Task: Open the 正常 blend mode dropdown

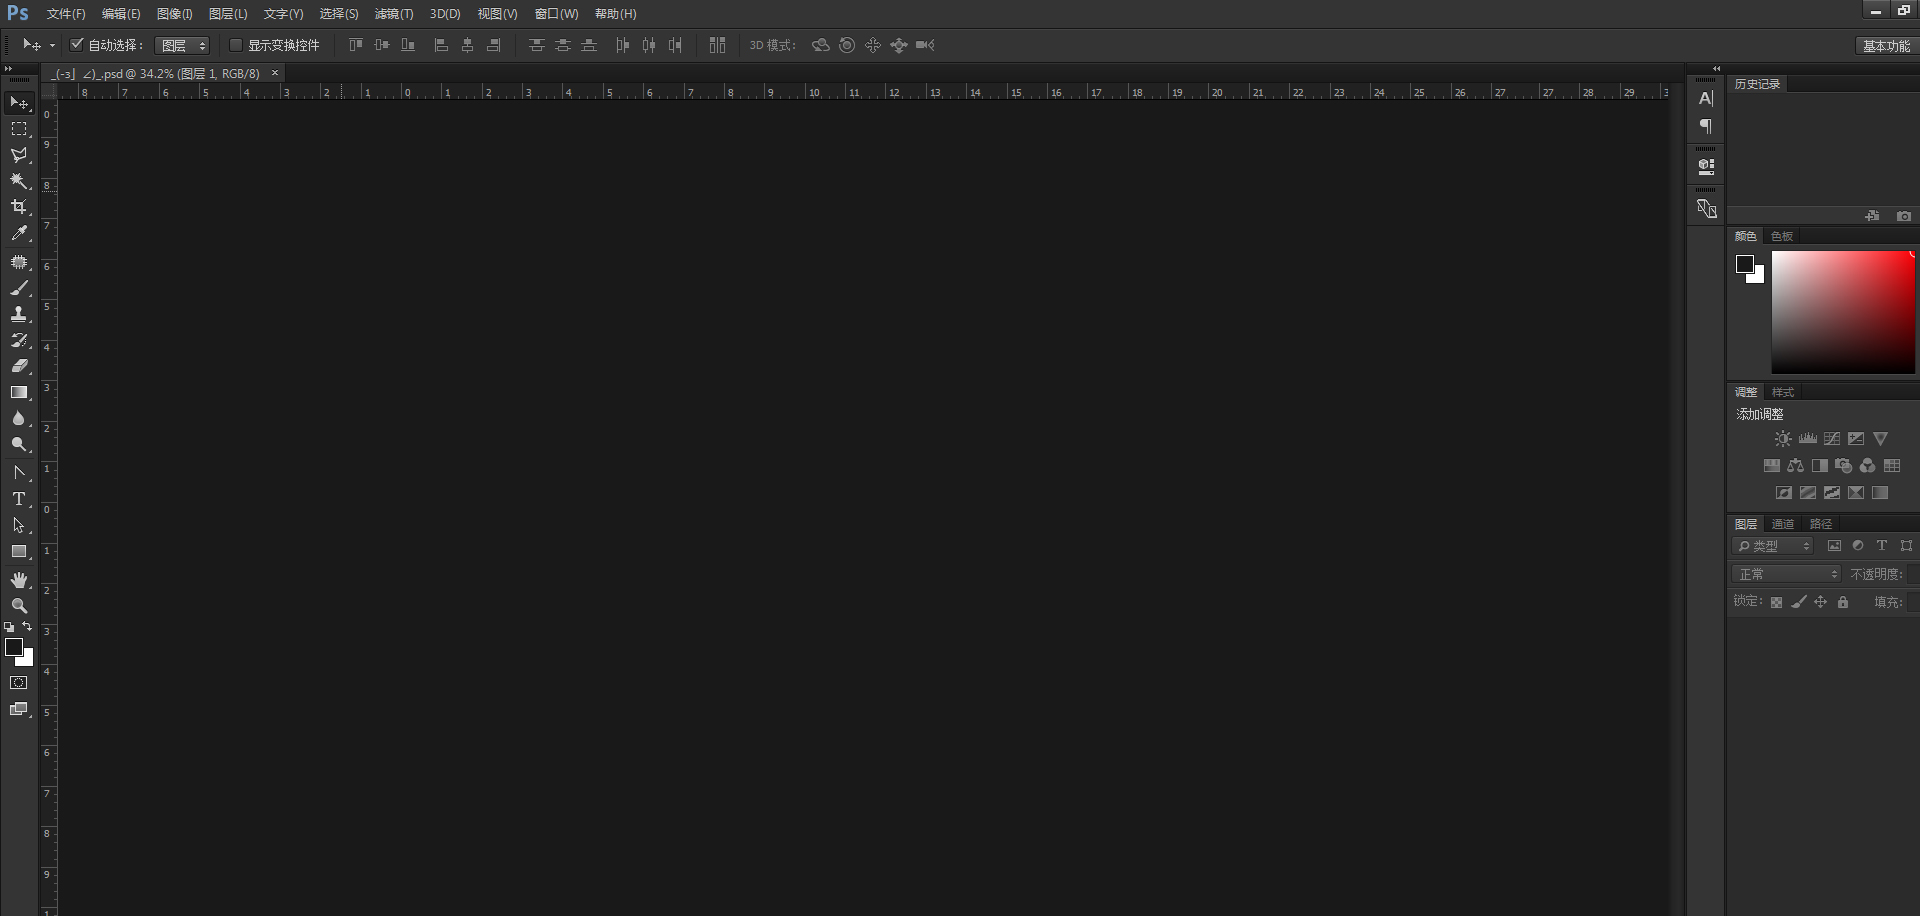Action: [1787, 574]
